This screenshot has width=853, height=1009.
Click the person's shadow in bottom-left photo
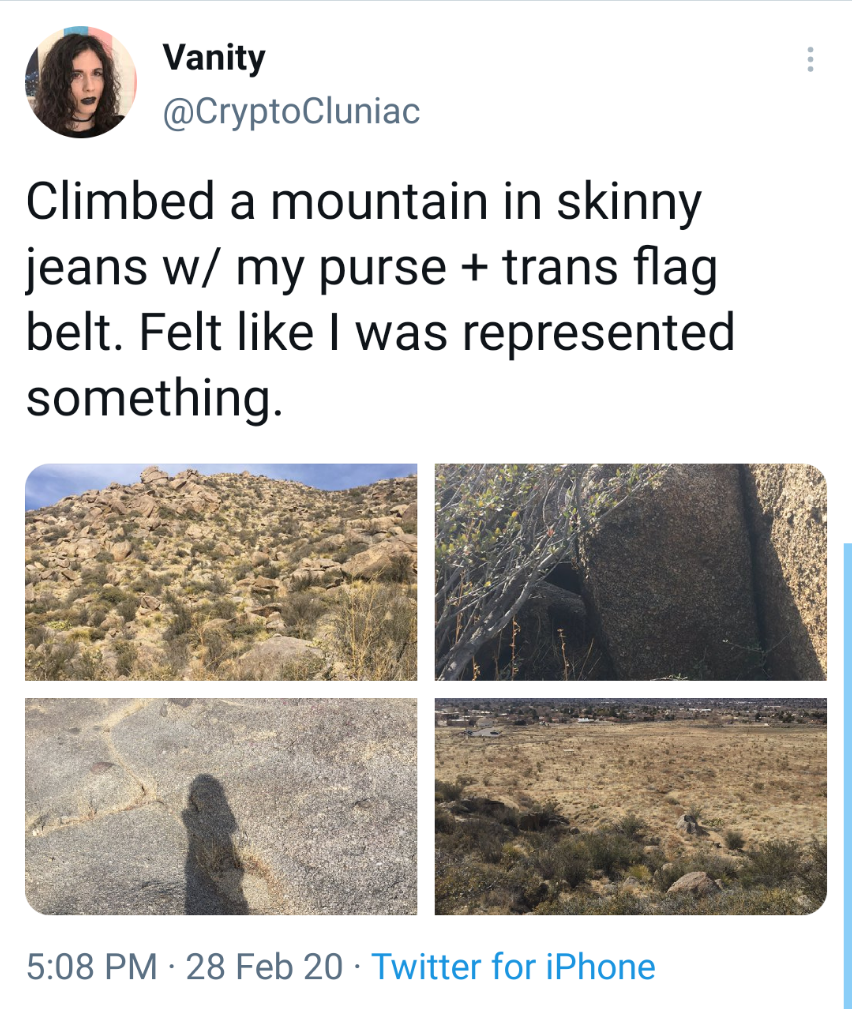214,844
